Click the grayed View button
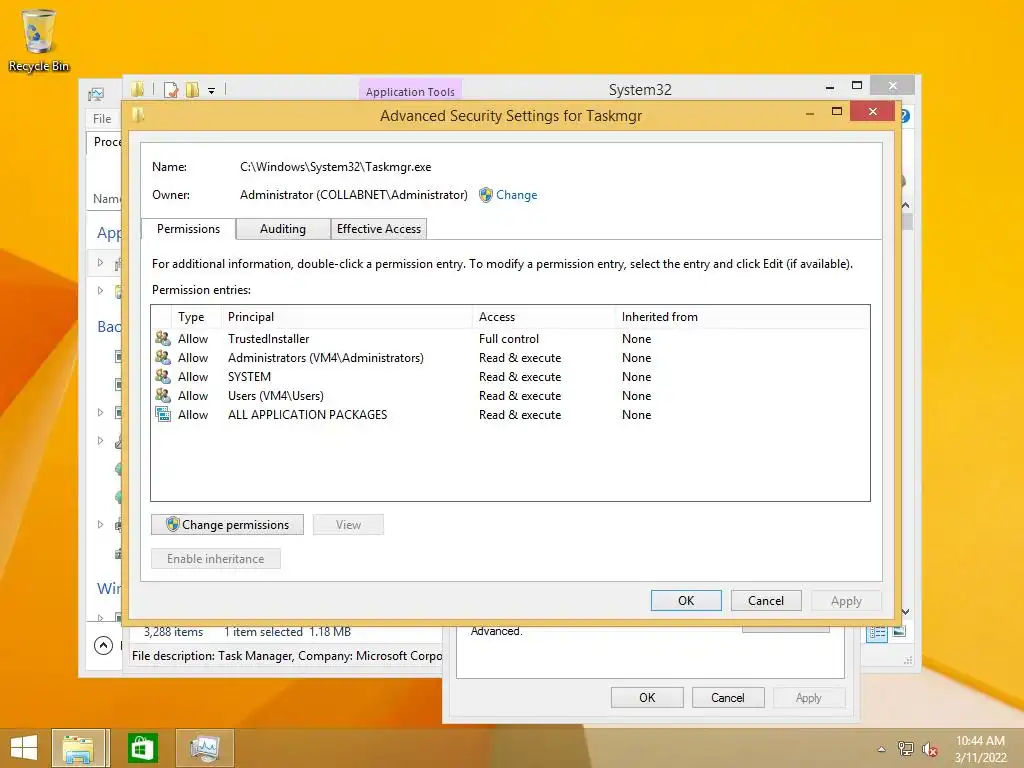 pos(348,524)
